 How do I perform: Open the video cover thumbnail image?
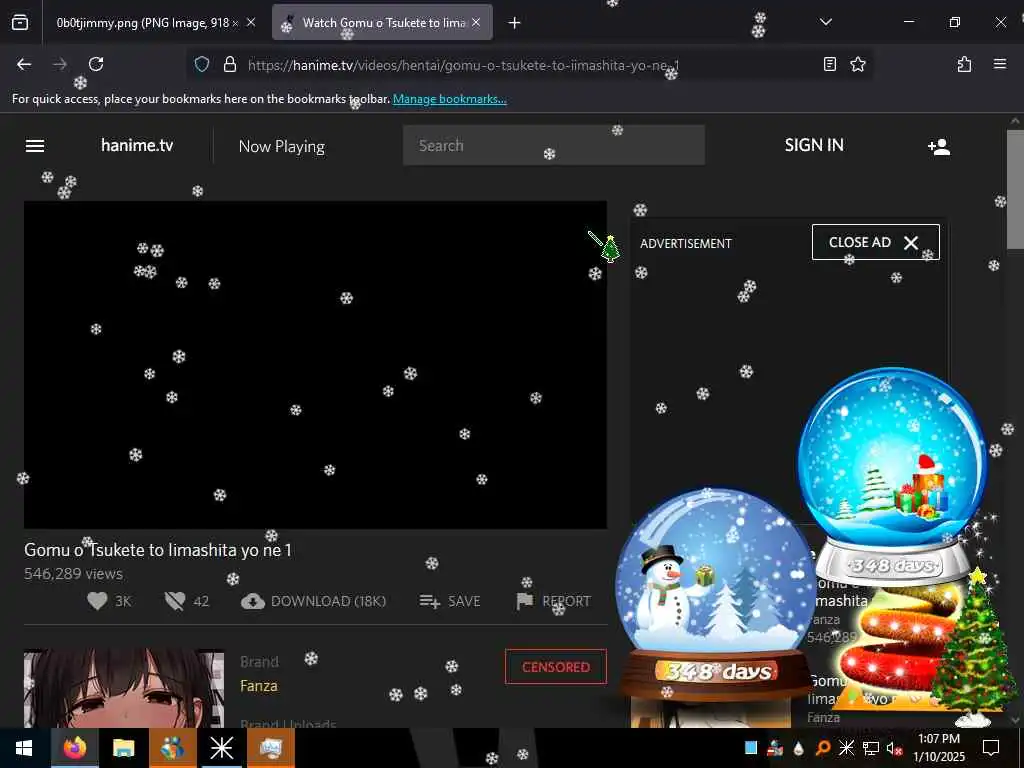point(124,688)
